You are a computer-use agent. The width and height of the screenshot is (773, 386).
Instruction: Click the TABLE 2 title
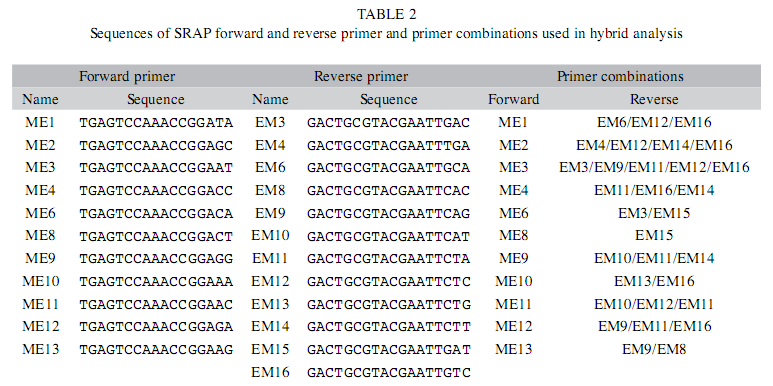[x=386, y=15]
